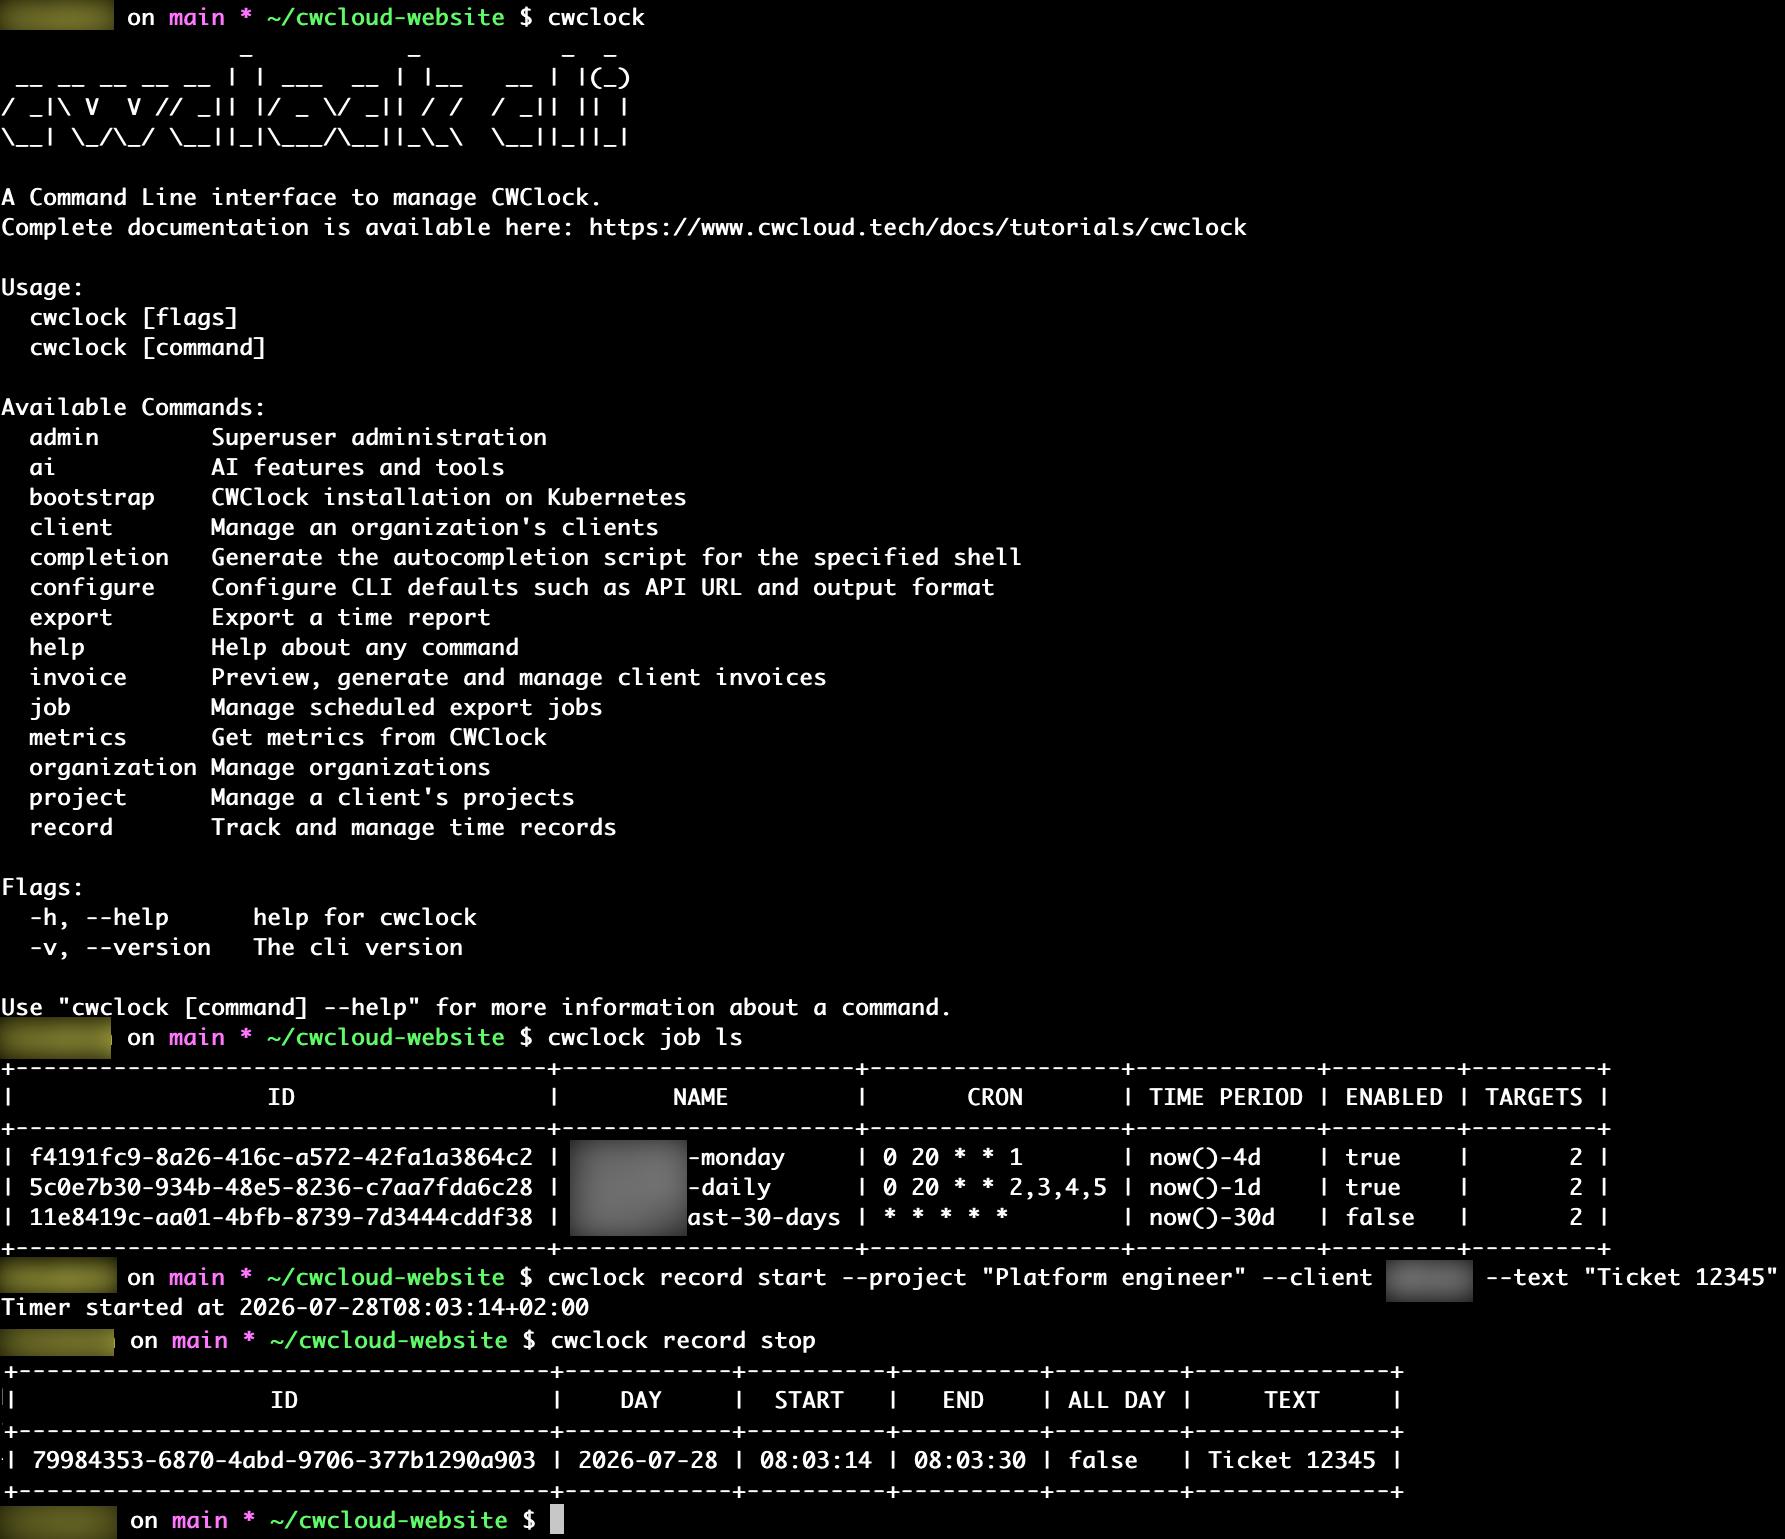Screen dimensions: 1785x1539
Task: Click the '-daily' job name
Action: click(729, 1187)
